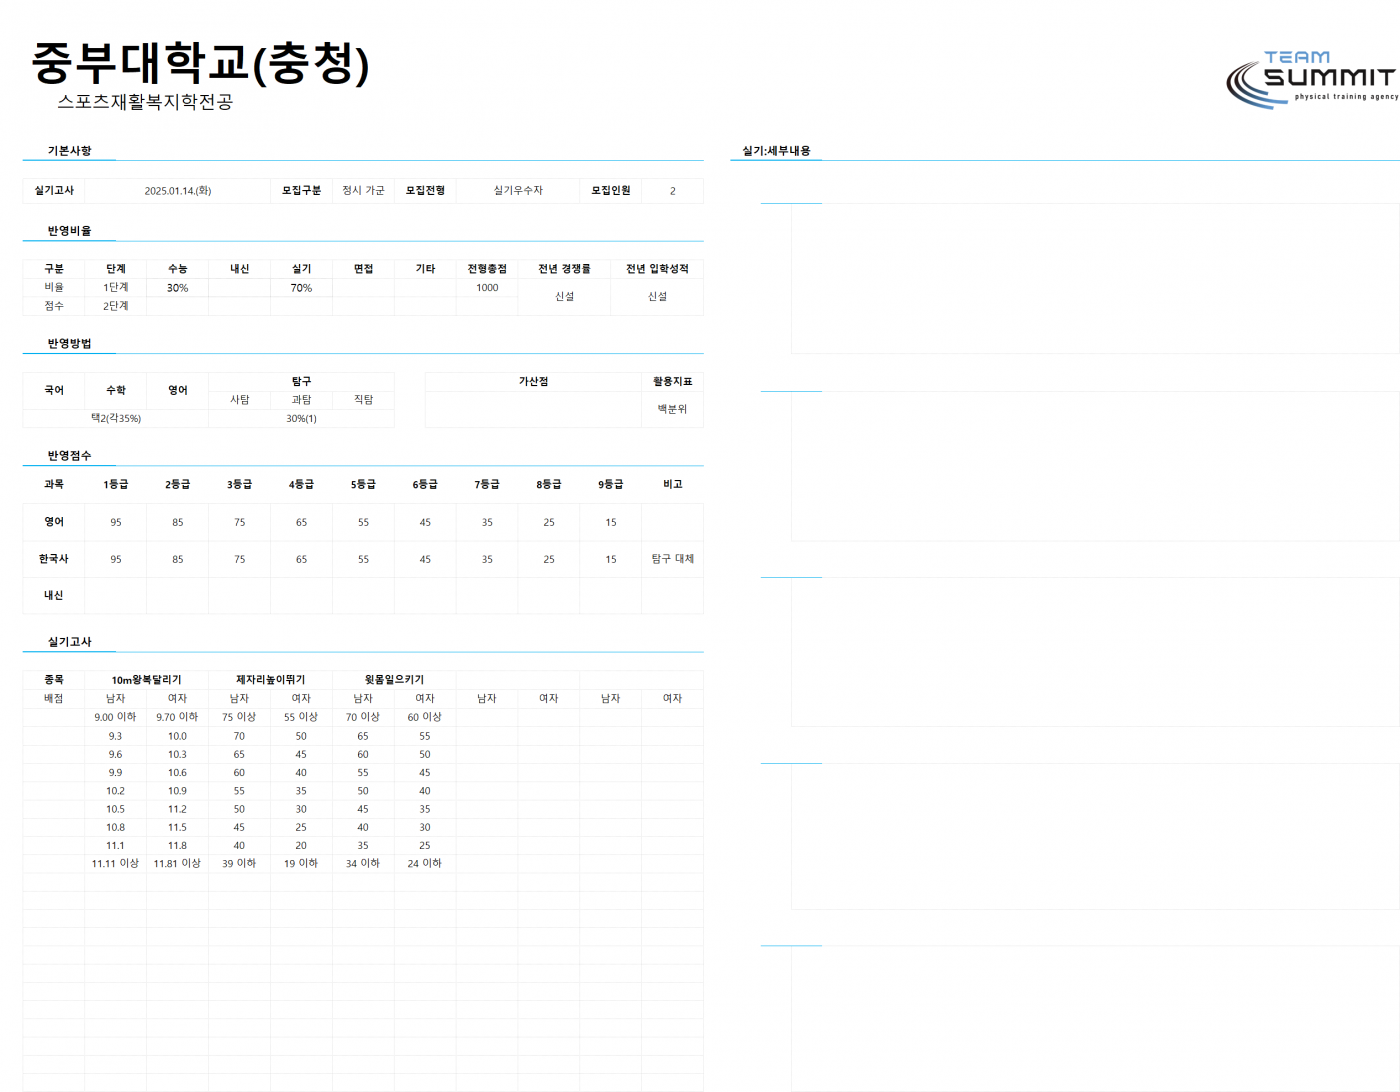The width and height of the screenshot is (1400, 1092).
Task: Click the 모집인원 label
Action: [x=610, y=191]
